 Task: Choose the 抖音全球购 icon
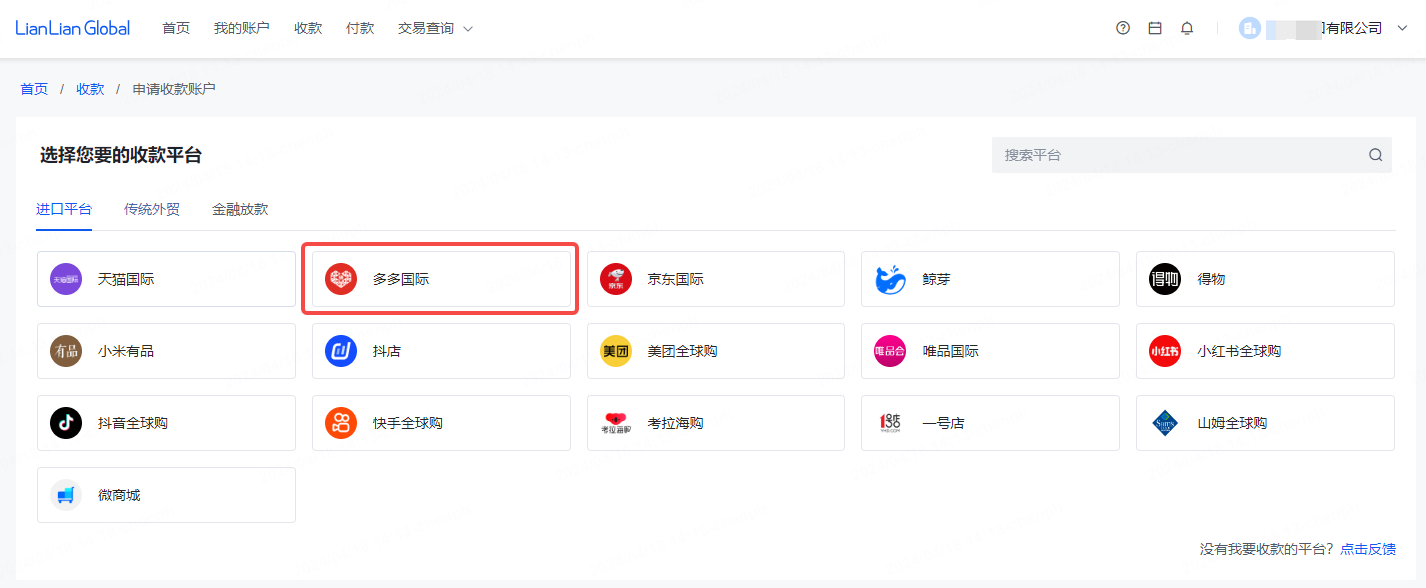(x=66, y=423)
